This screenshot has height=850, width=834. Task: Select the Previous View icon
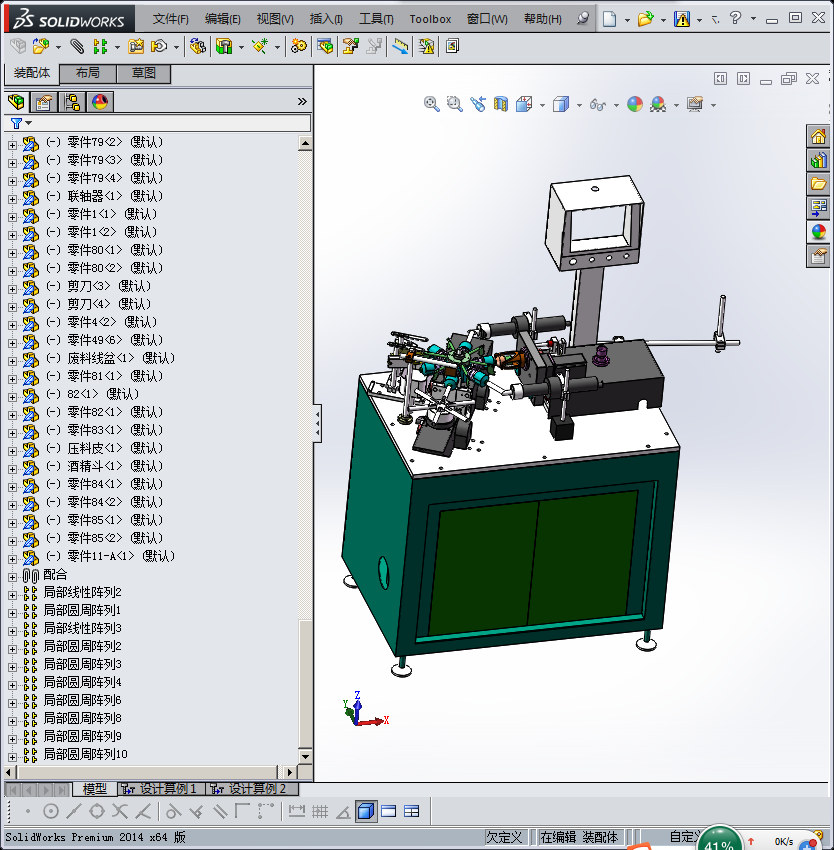tap(478, 104)
